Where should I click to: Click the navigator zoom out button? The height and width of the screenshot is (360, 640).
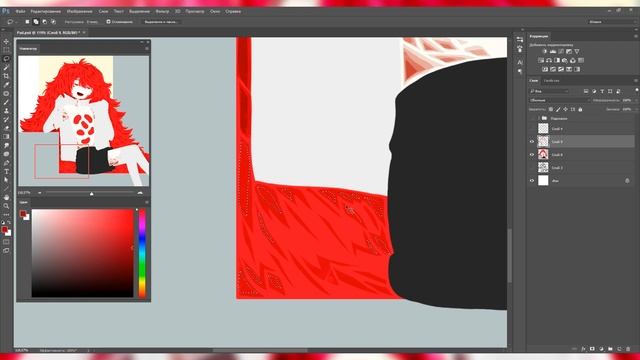click(x=40, y=193)
